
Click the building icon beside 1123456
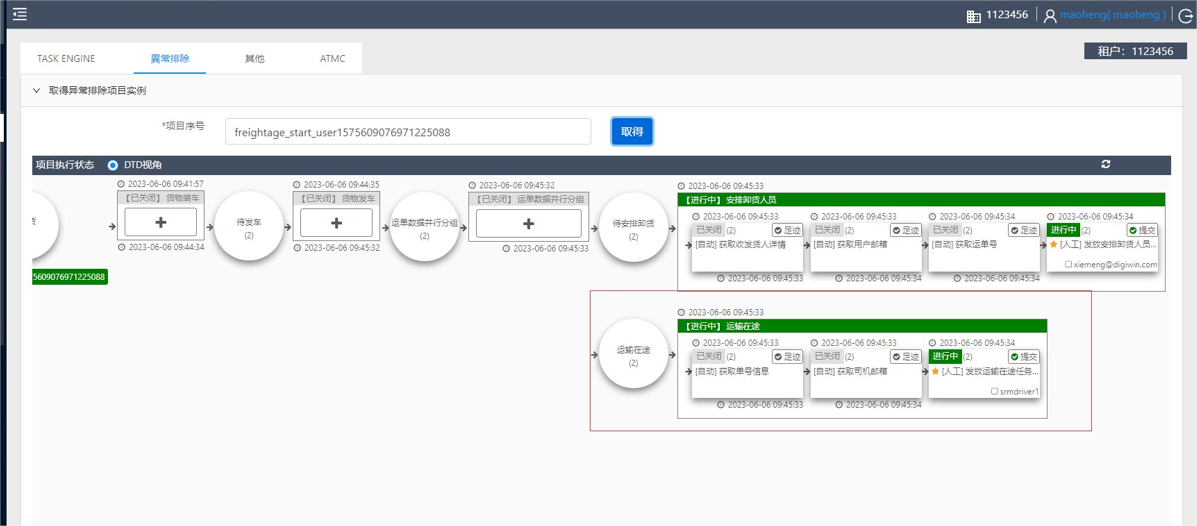973,15
